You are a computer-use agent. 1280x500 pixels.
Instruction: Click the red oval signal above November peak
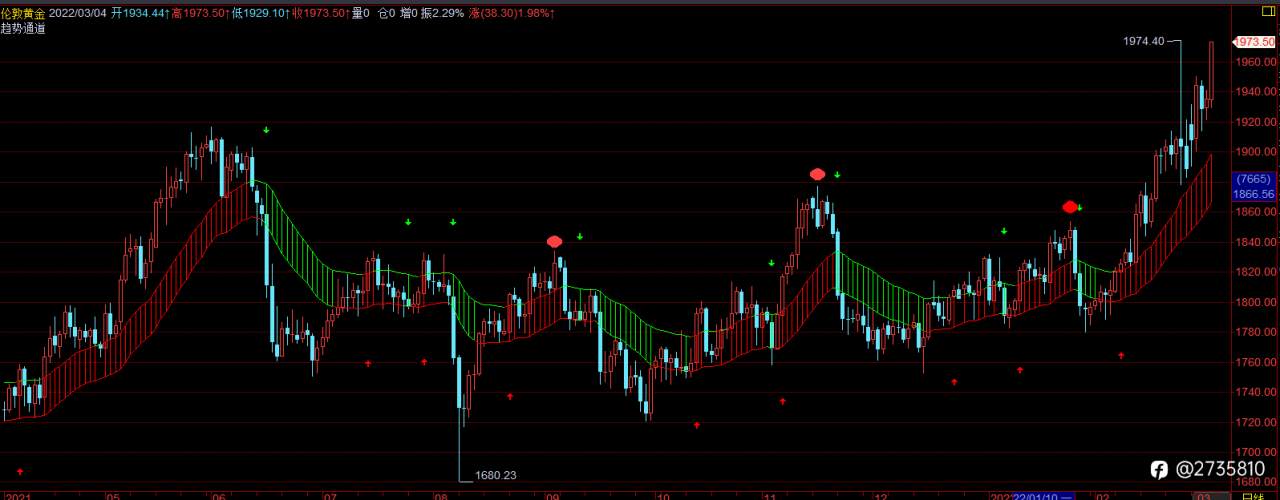[818, 174]
